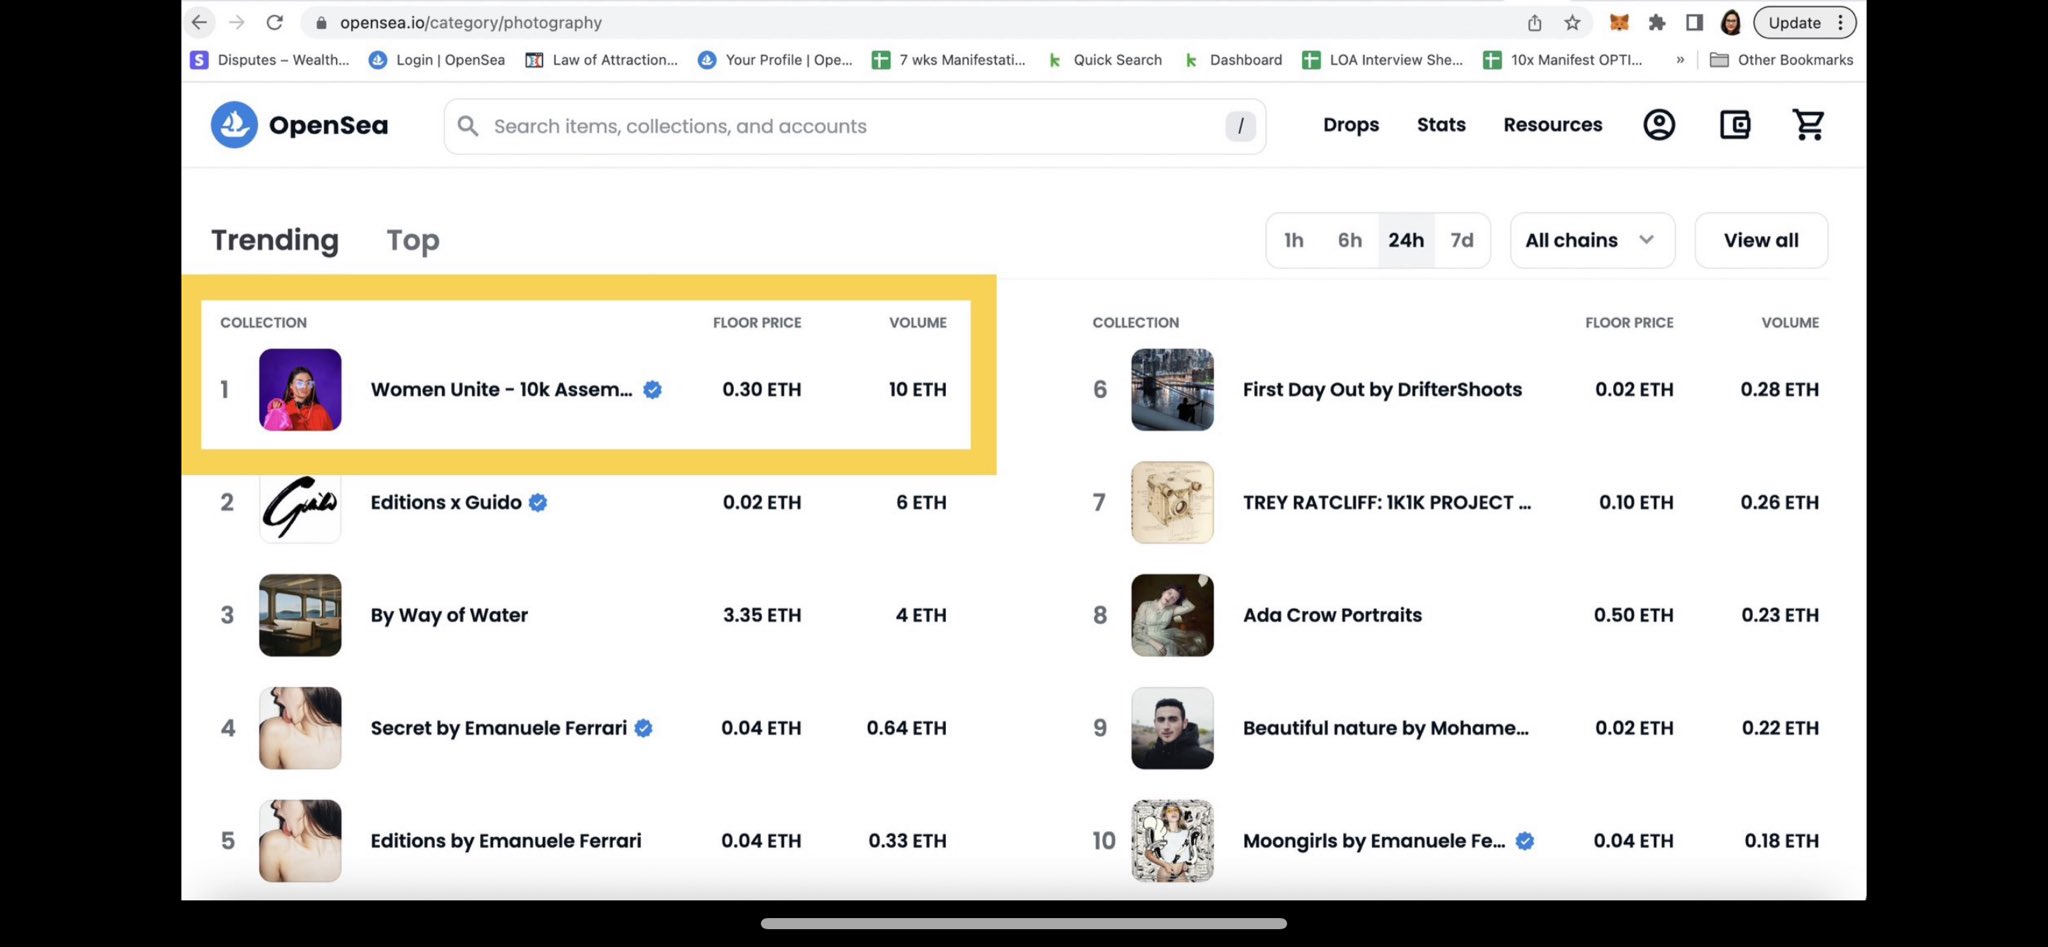Image resolution: width=2048 pixels, height=947 pixels.
Task: Click the By Way of Water thumbnail
Action: [x=300, y=615]
